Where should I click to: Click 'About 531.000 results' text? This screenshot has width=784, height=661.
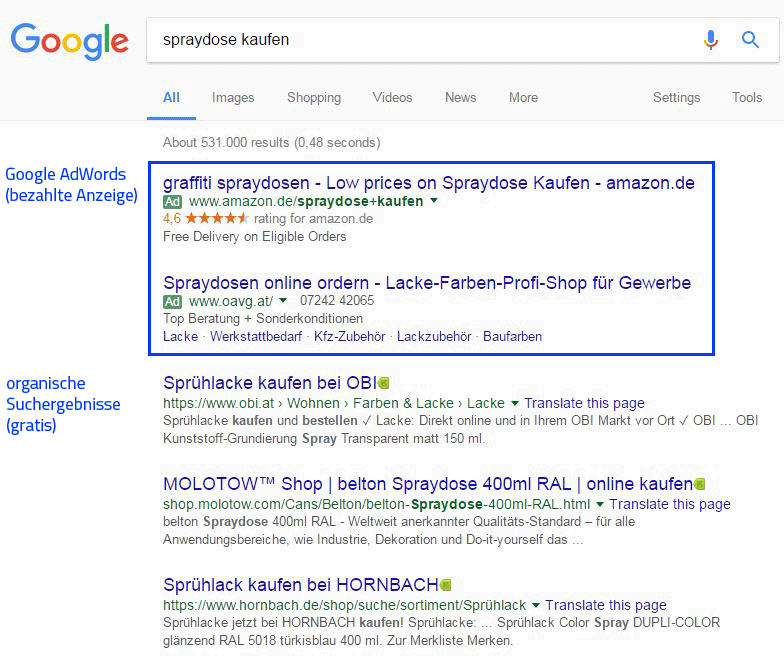pyautogui.click(x=272, y=142)
